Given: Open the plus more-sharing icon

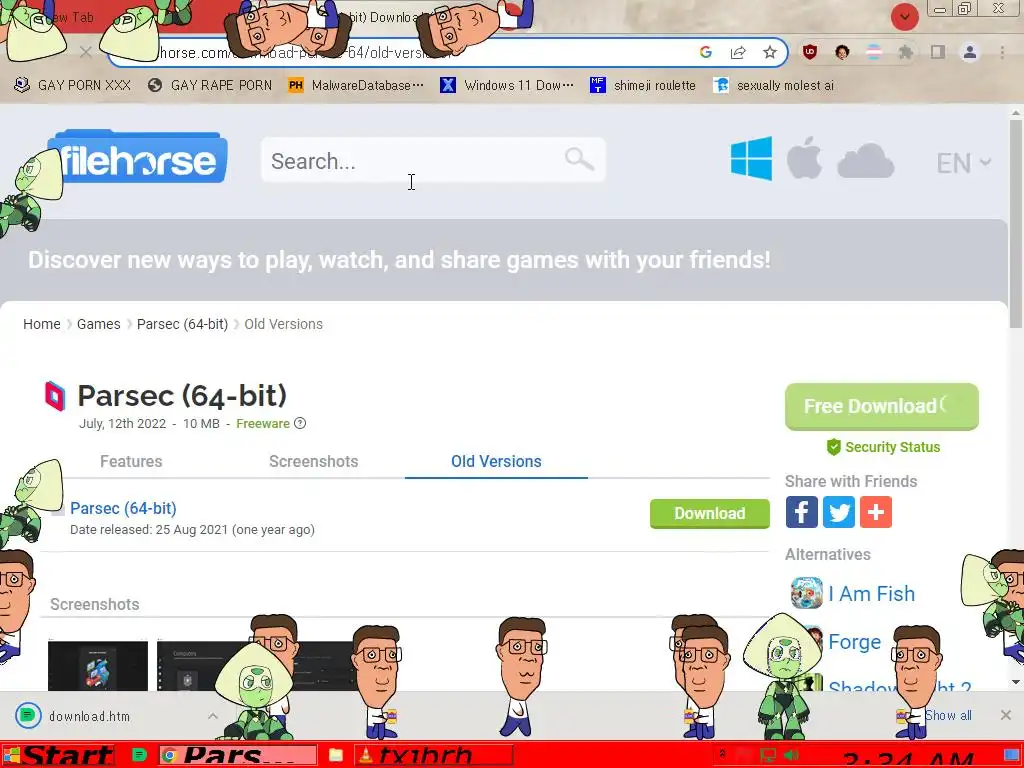Looking at the screenshot, I should click(x=876, y=512).
